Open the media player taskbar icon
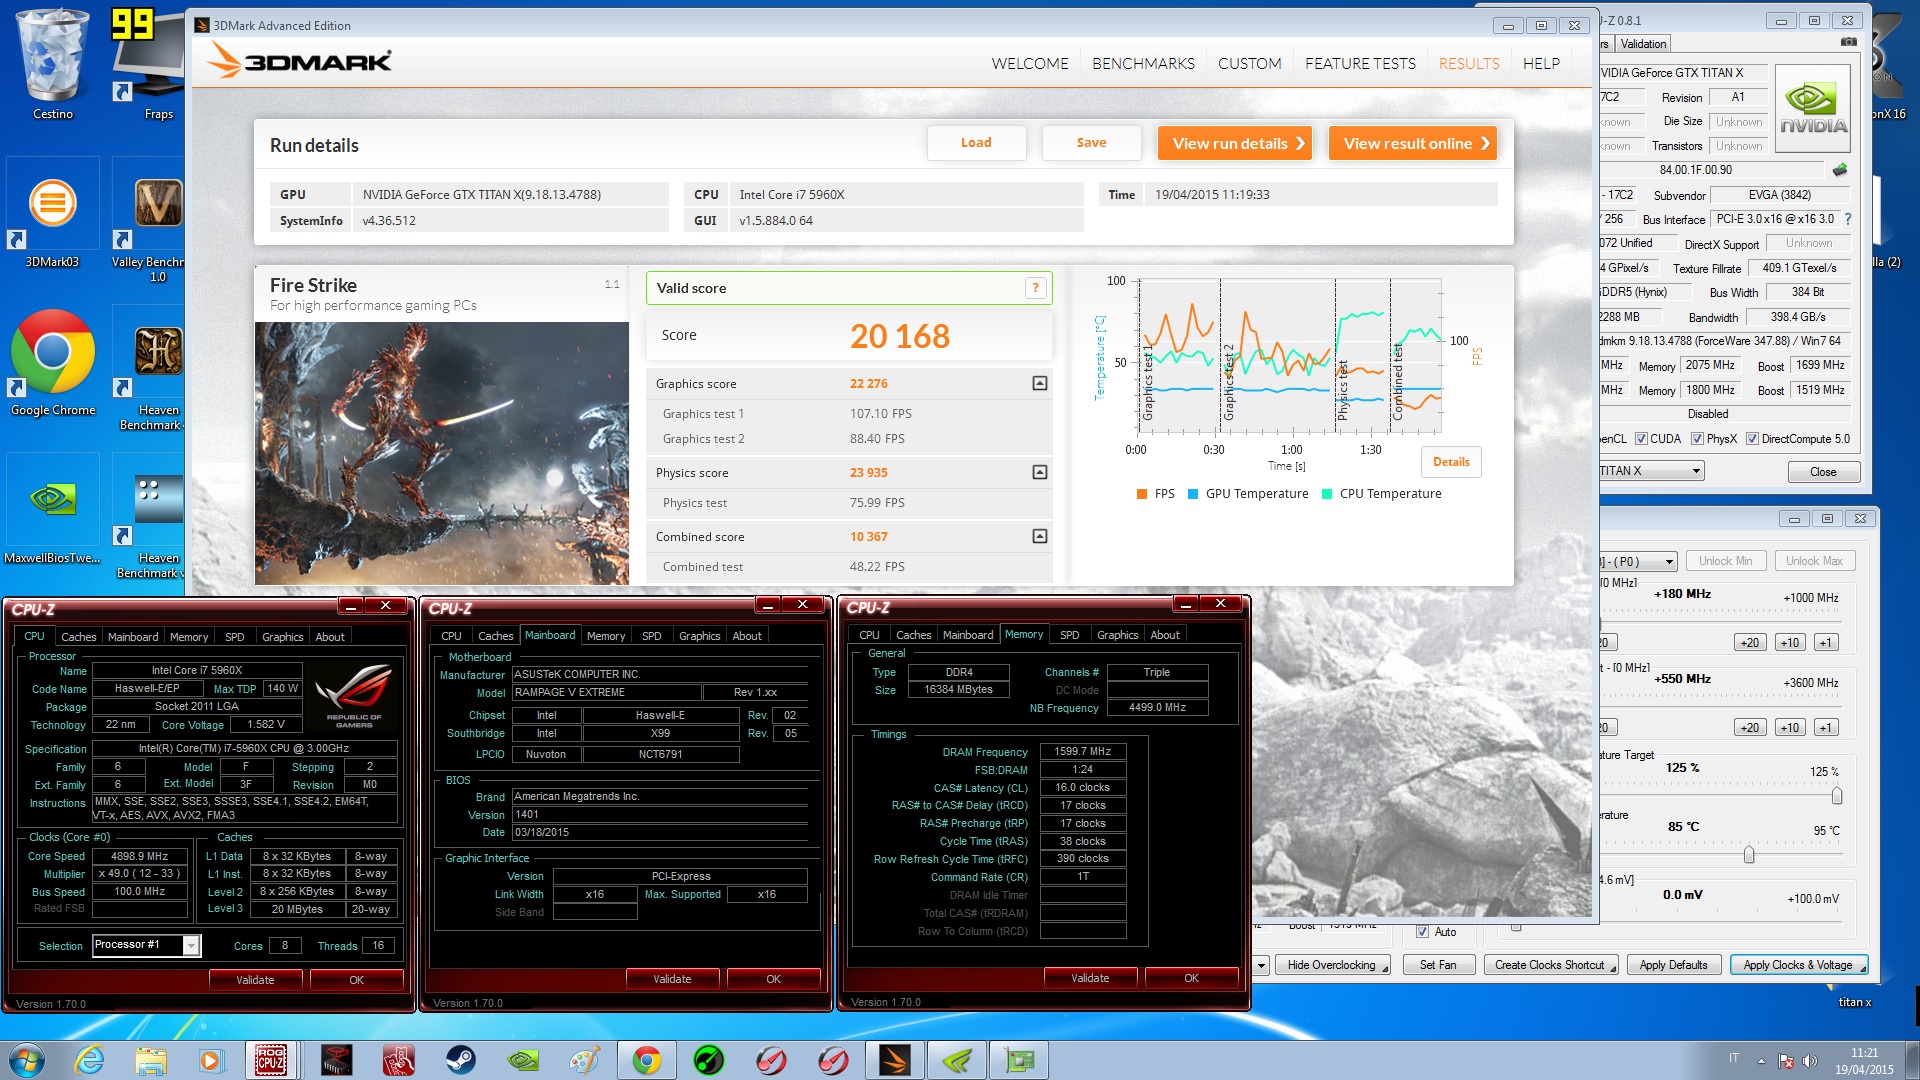 210,1060
